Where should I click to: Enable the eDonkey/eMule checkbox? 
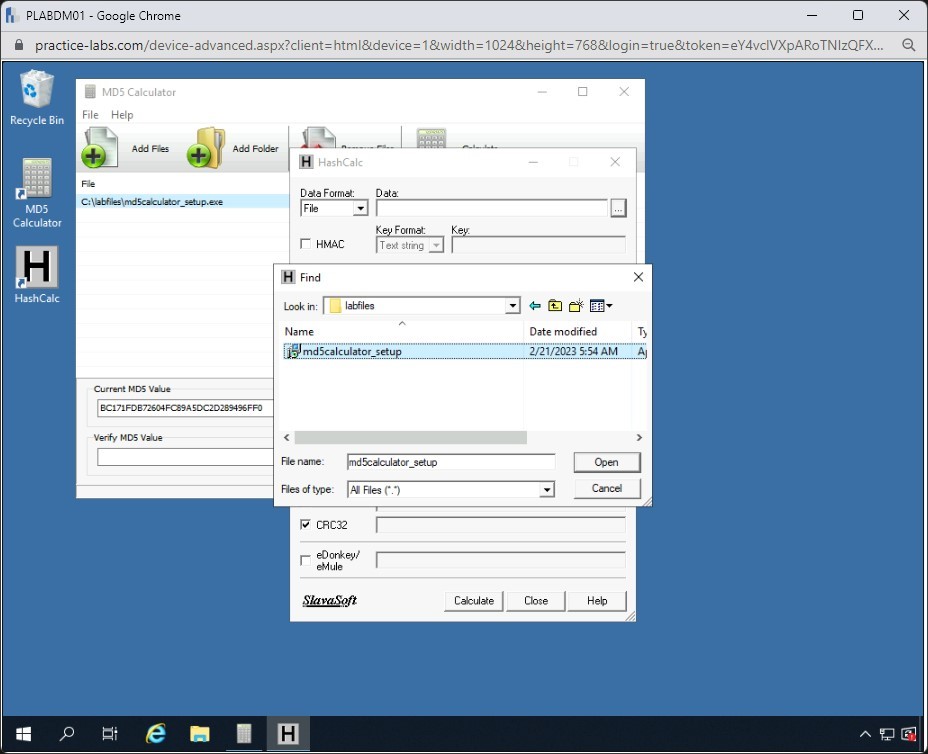pyautogui.click(x=306, y=560)
